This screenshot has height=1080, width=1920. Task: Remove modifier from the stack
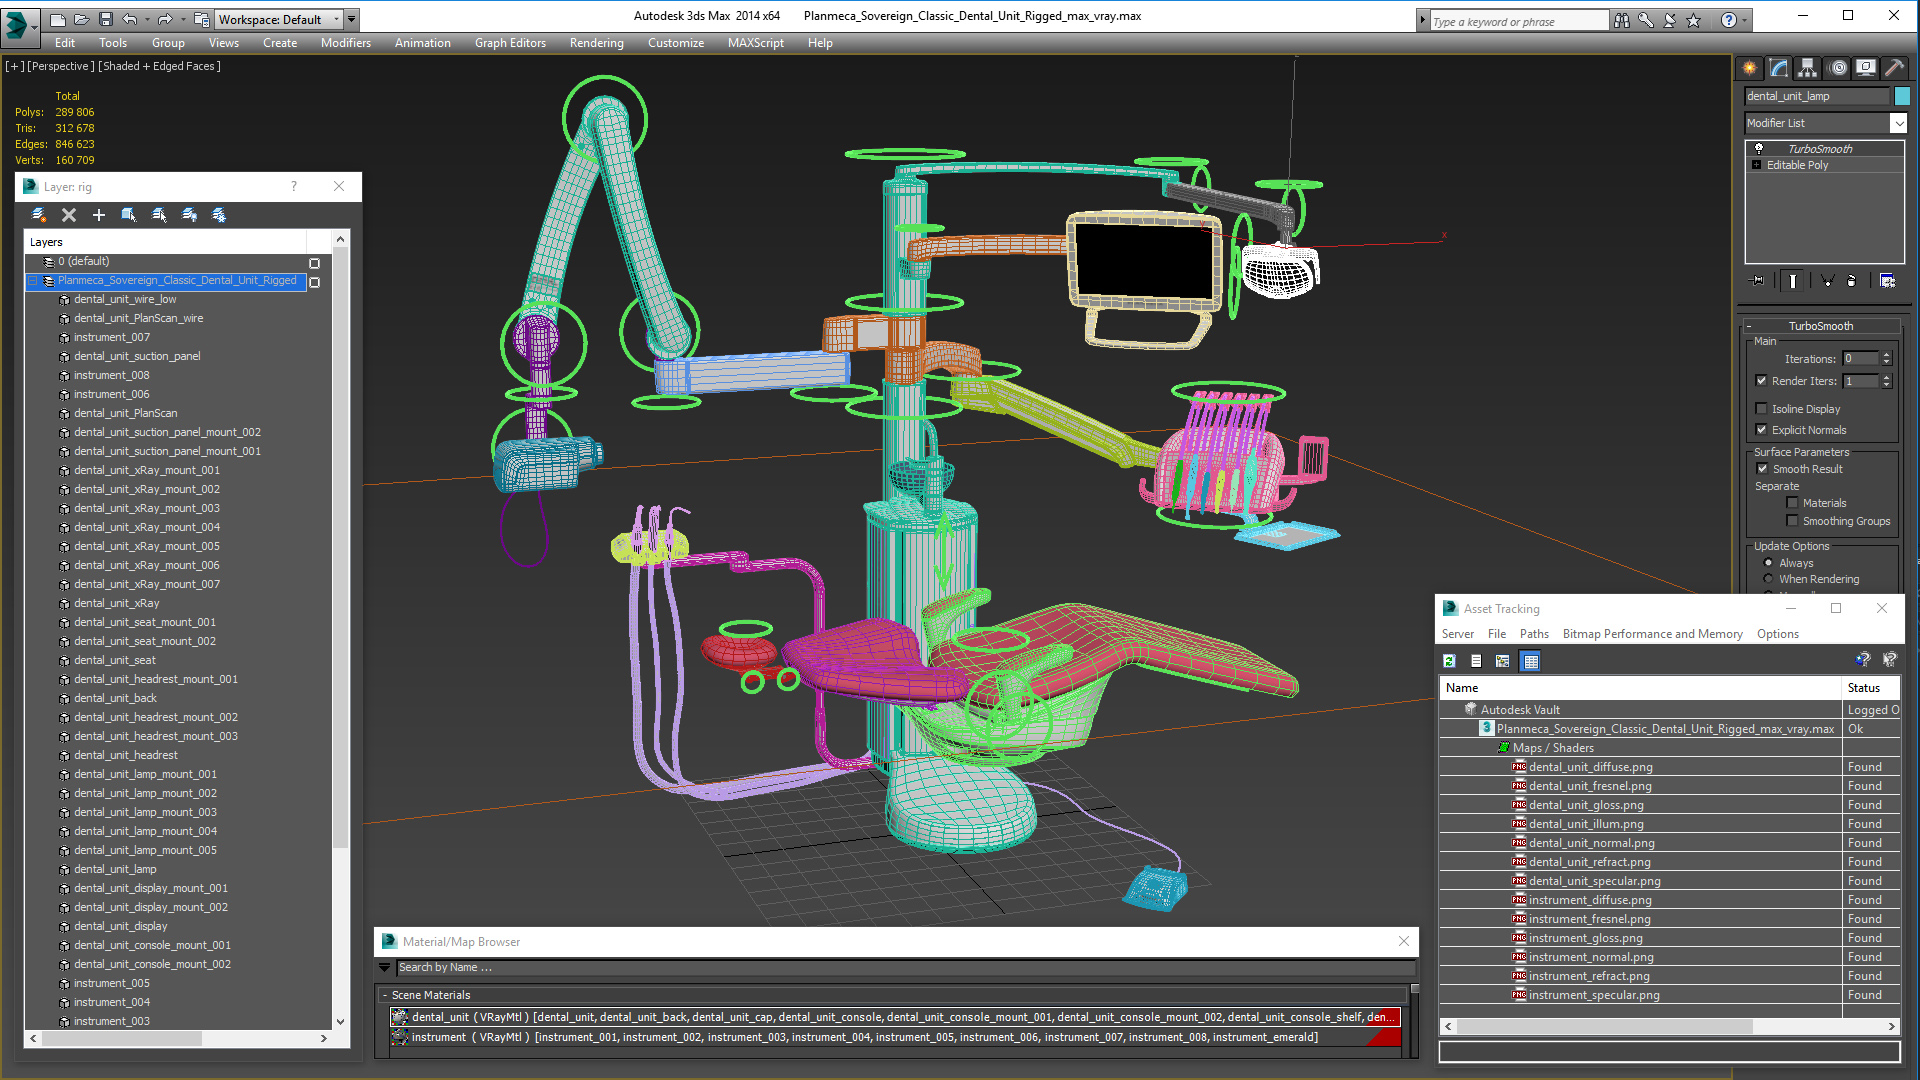coord(1851,281)
